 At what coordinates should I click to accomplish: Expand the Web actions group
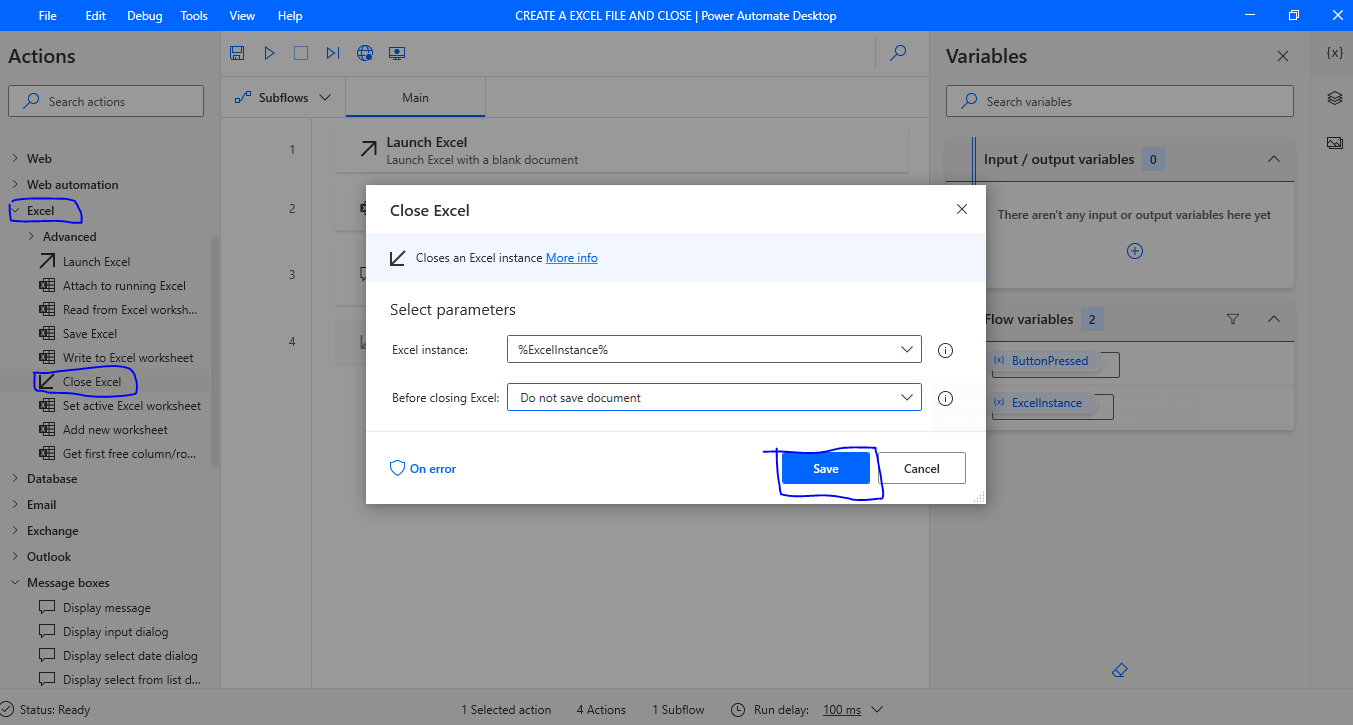point(16,158)
